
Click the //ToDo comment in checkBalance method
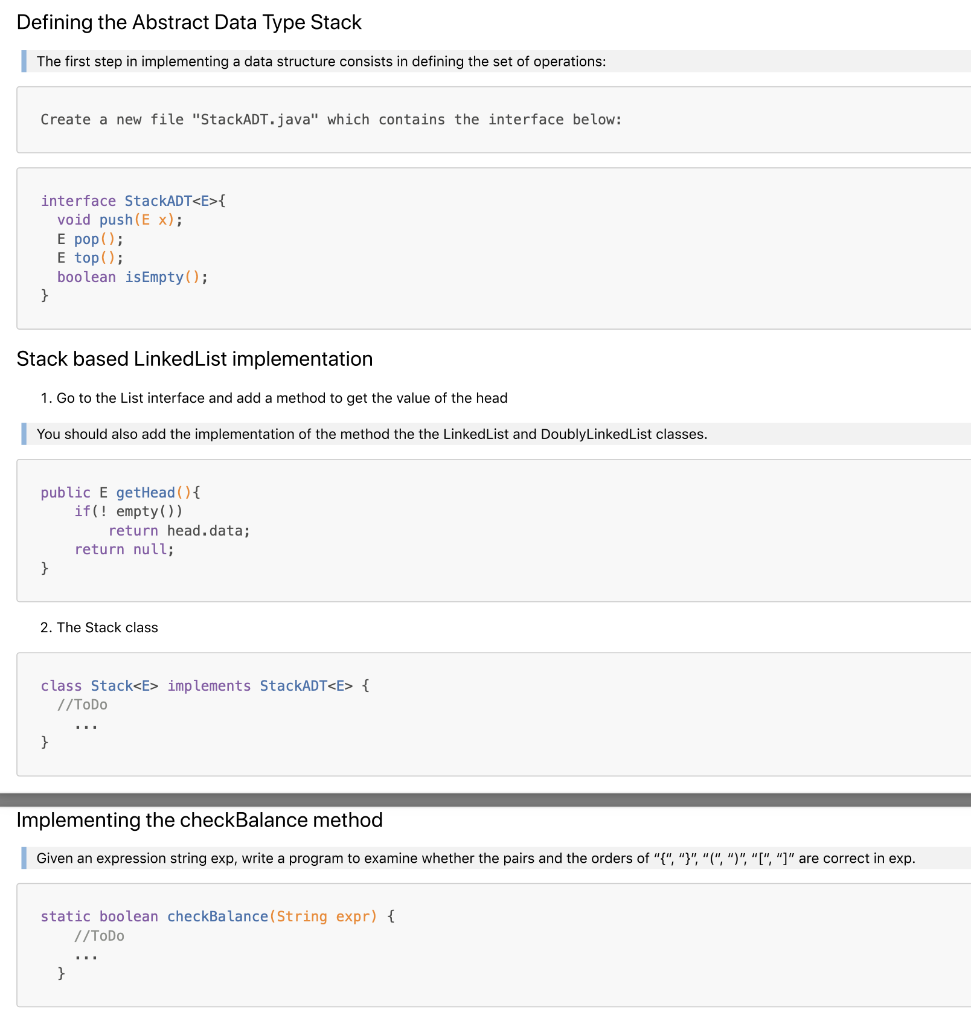click(99, 936)
